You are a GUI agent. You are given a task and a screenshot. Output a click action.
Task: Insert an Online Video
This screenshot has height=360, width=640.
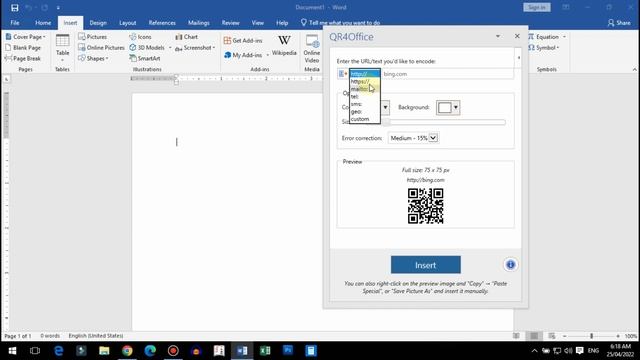tap(312, 49)
